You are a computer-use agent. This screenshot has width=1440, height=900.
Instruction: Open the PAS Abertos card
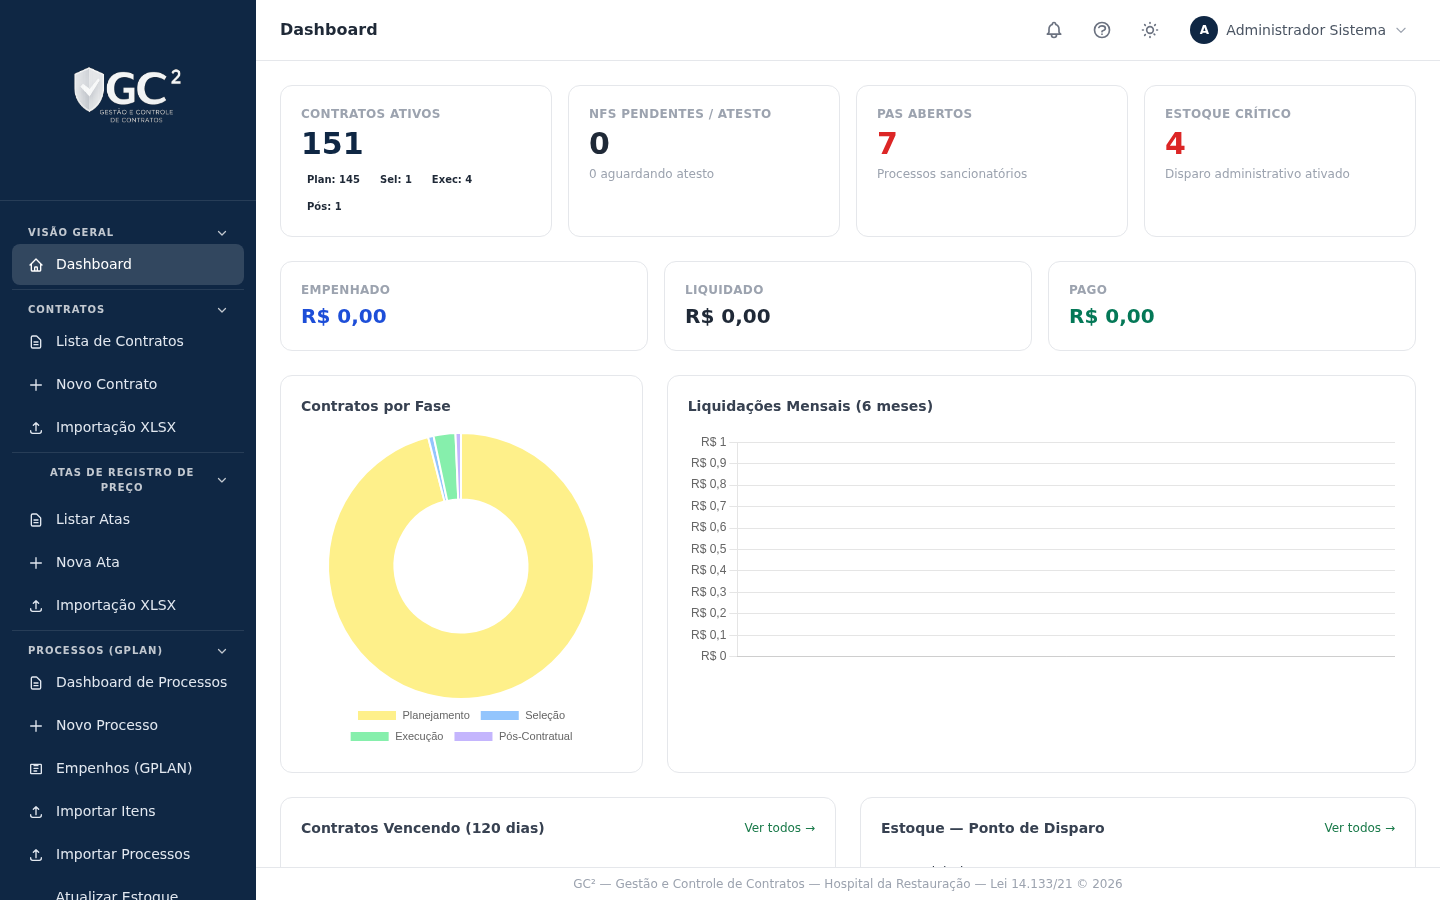click(992, 161)
